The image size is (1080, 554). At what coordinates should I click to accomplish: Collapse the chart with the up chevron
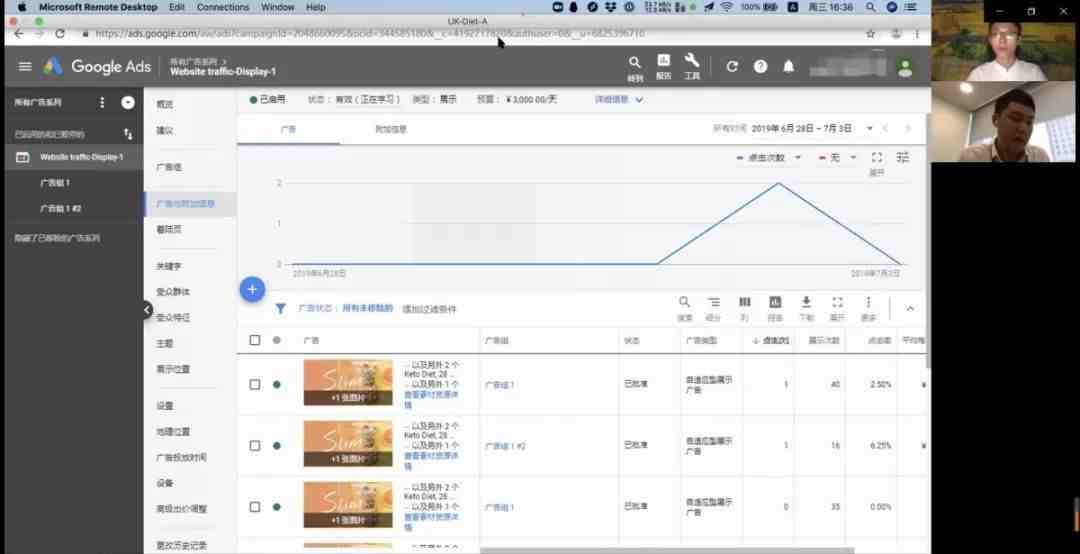point(910,309)
